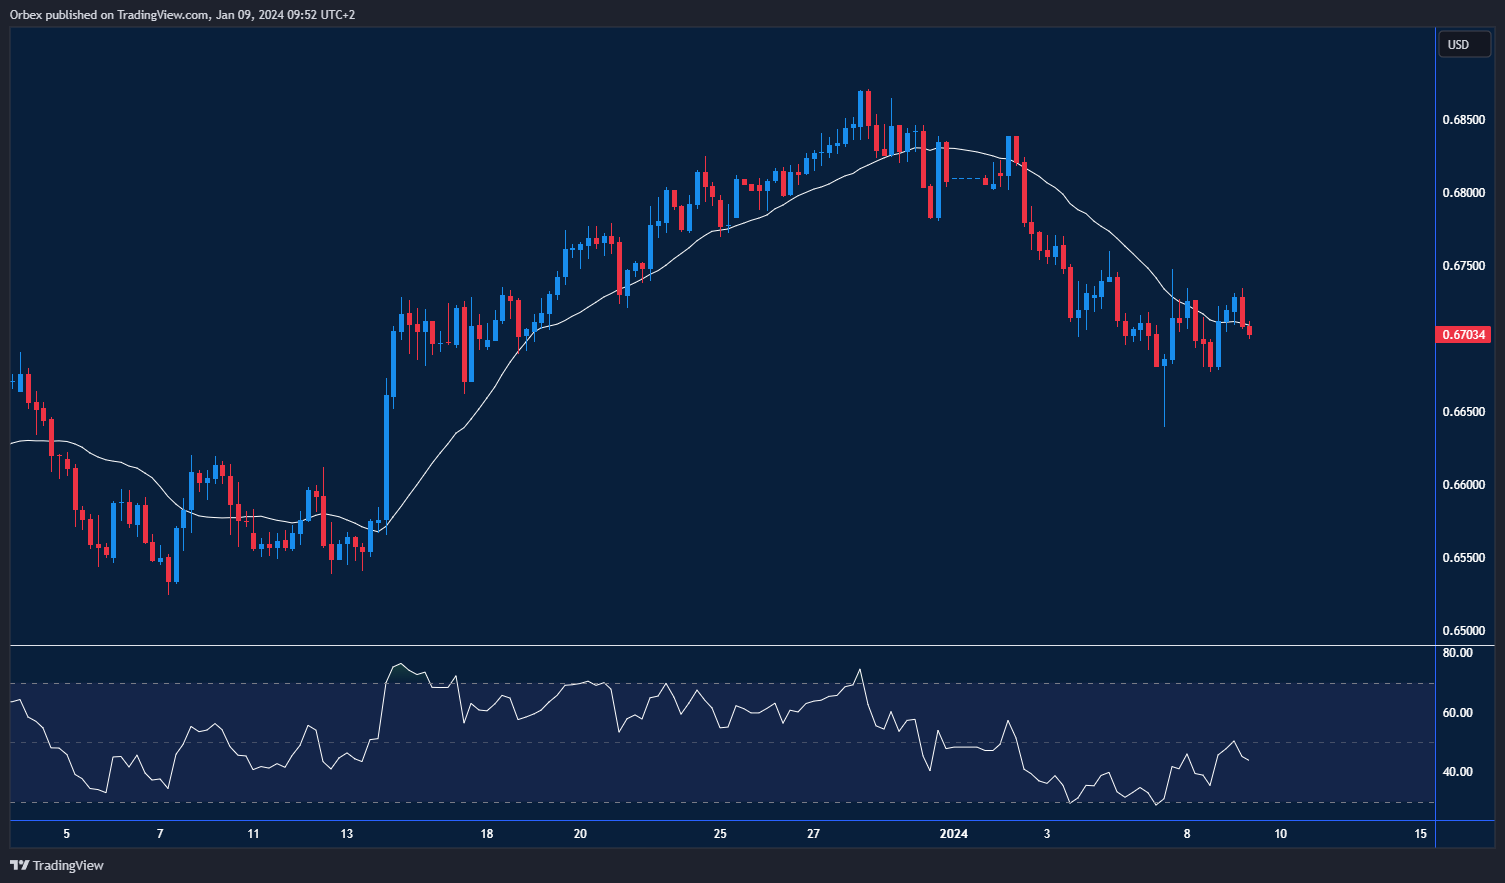Screen dimensions: 1505x883
Task: Select the dashed blue gap line near 2024
Action: [965, 179]
